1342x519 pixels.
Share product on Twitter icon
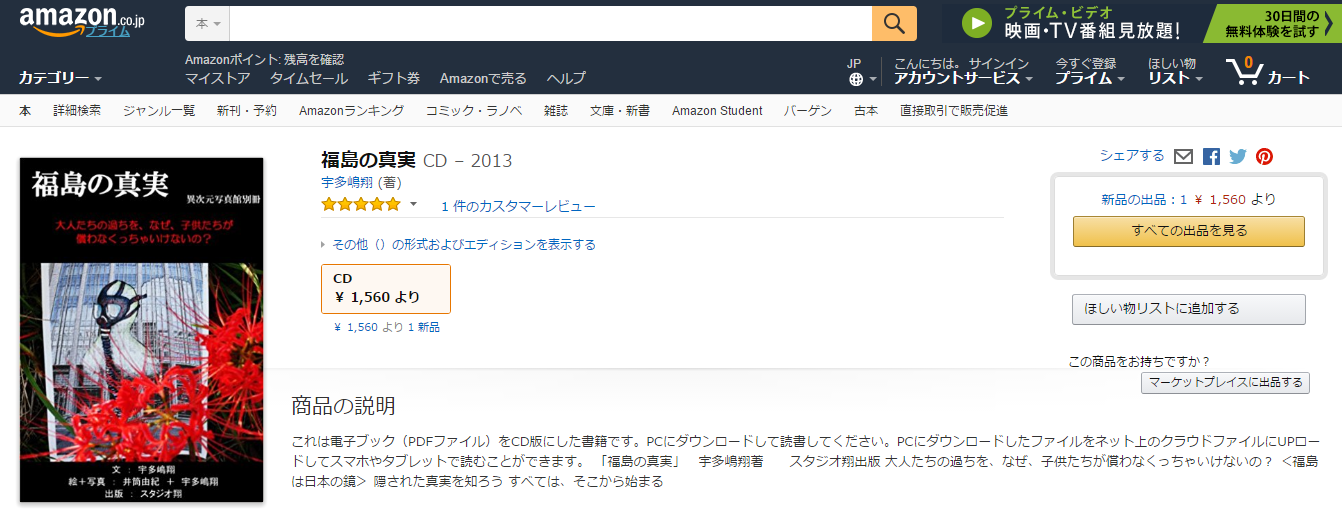coord(1238,156)
